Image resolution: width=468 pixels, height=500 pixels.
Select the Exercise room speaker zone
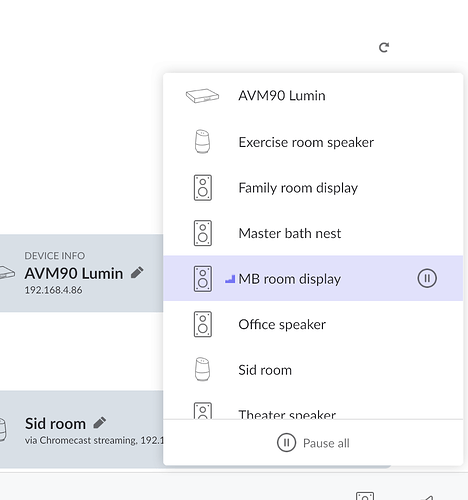point(313,142)
